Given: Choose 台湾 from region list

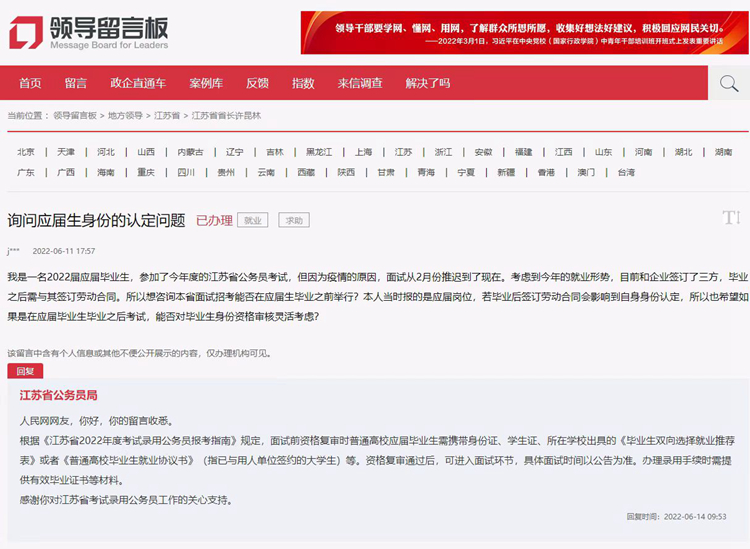Looking at the screenshot, I should 626,172.
